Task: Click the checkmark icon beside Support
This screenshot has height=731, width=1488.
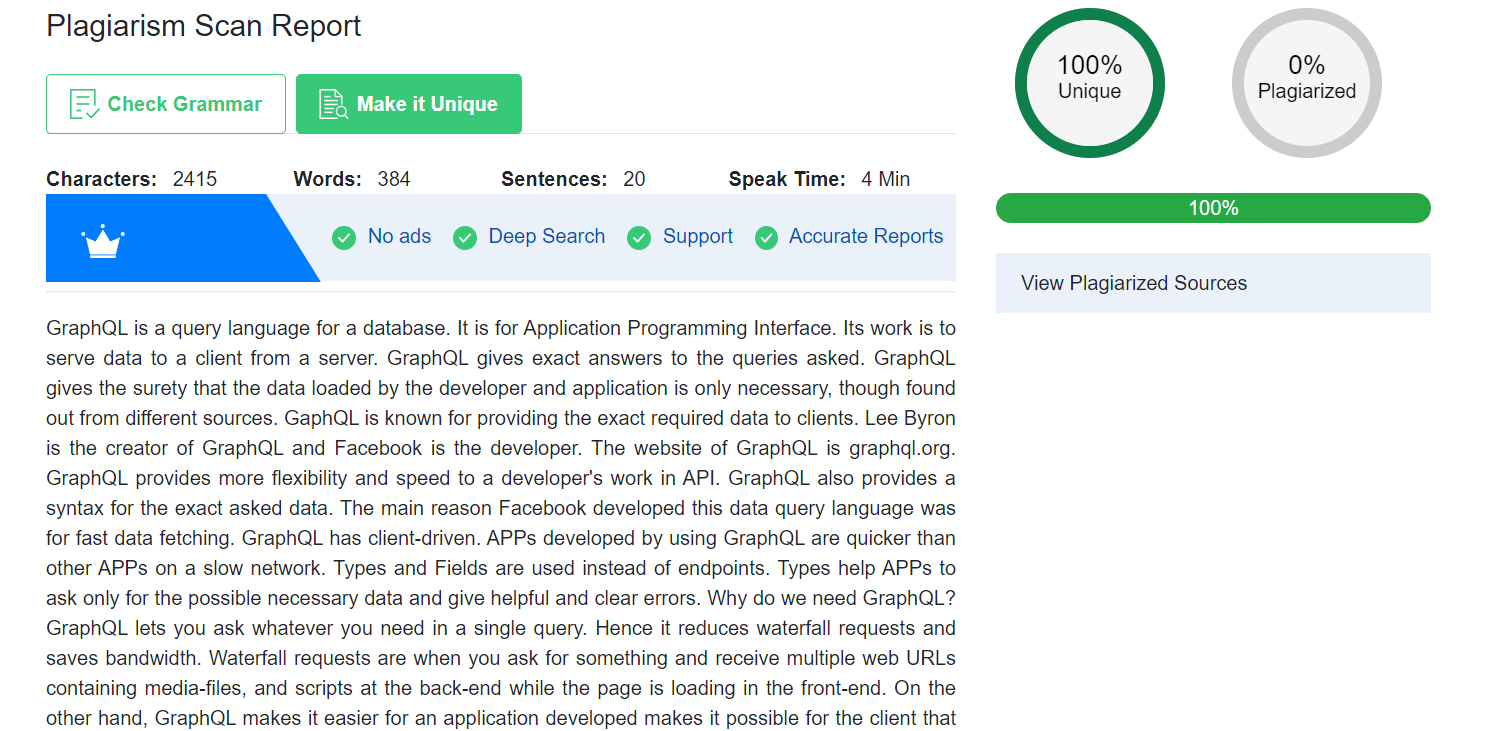Action: [x=639, y=238]
